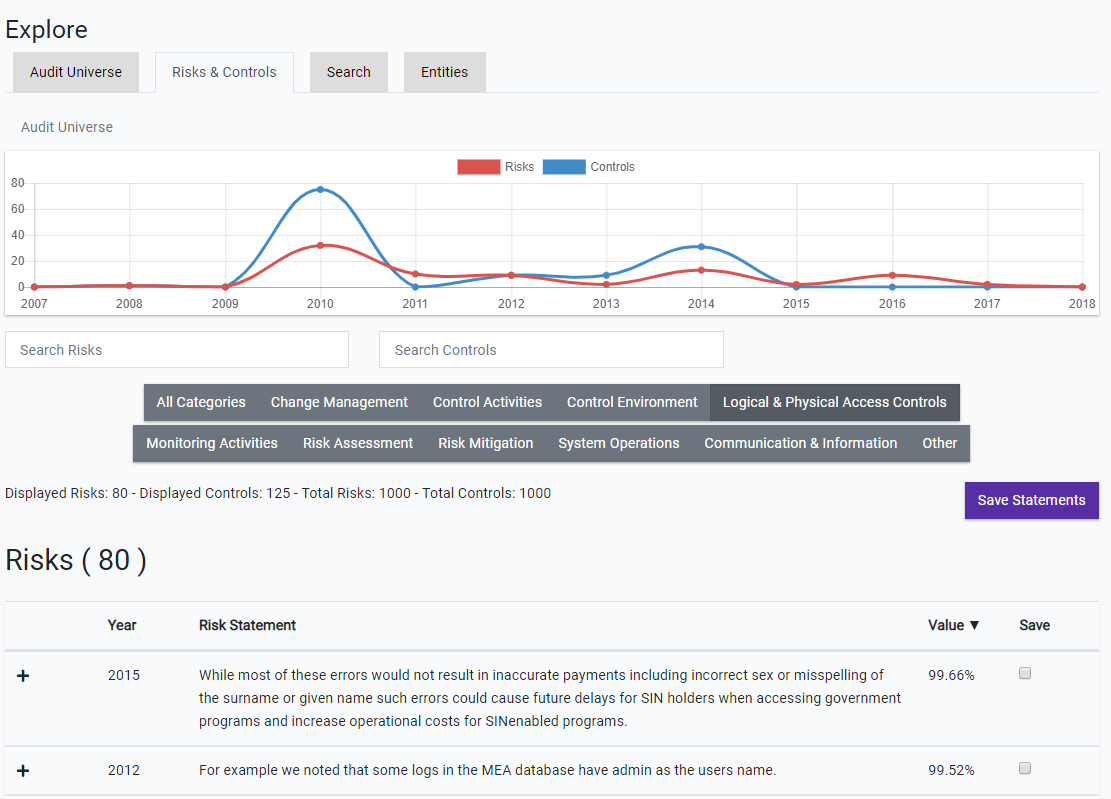Check the Save box for 2012 risk
1111x799 pixels.
coord(1024,769)
